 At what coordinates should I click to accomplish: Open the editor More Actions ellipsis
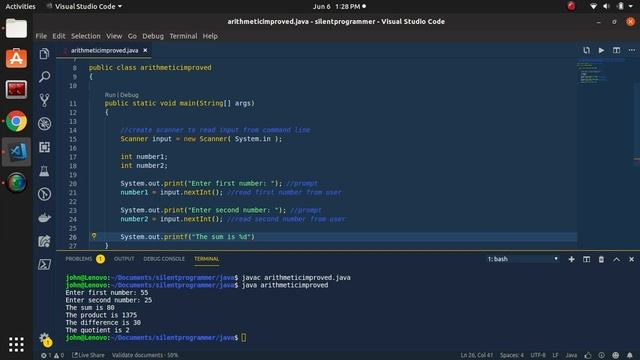pyautogui.click(x=631, y=50)
